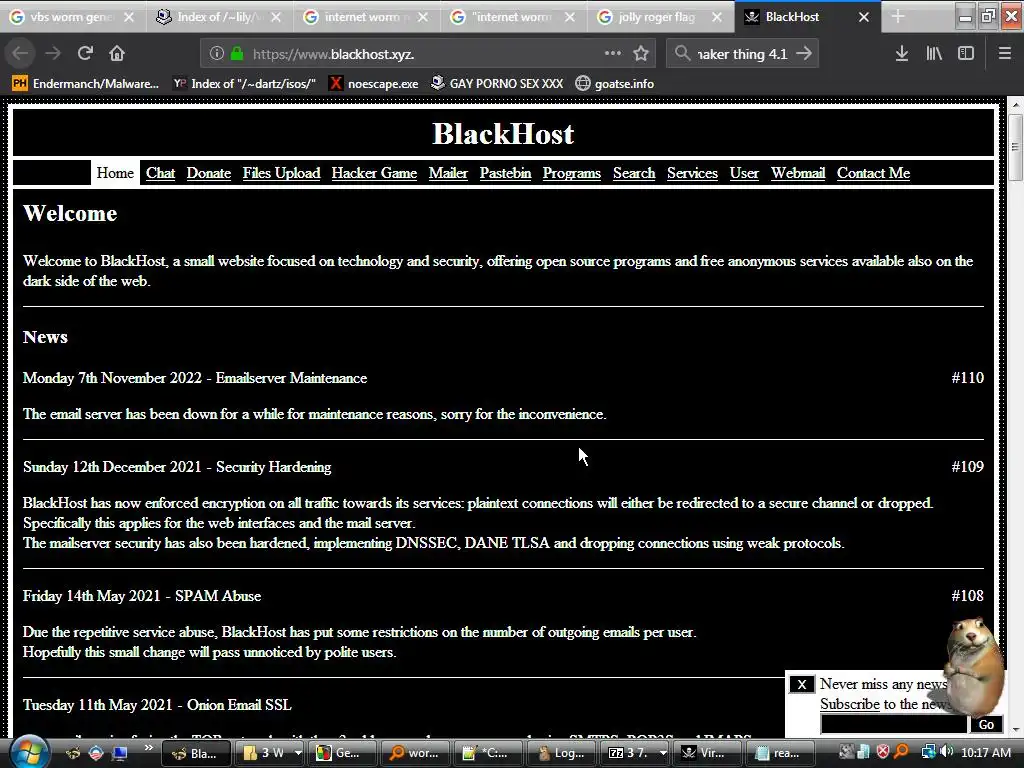Open the Hacker Game link
The image size is (1024, 768).
click(374, 173)
